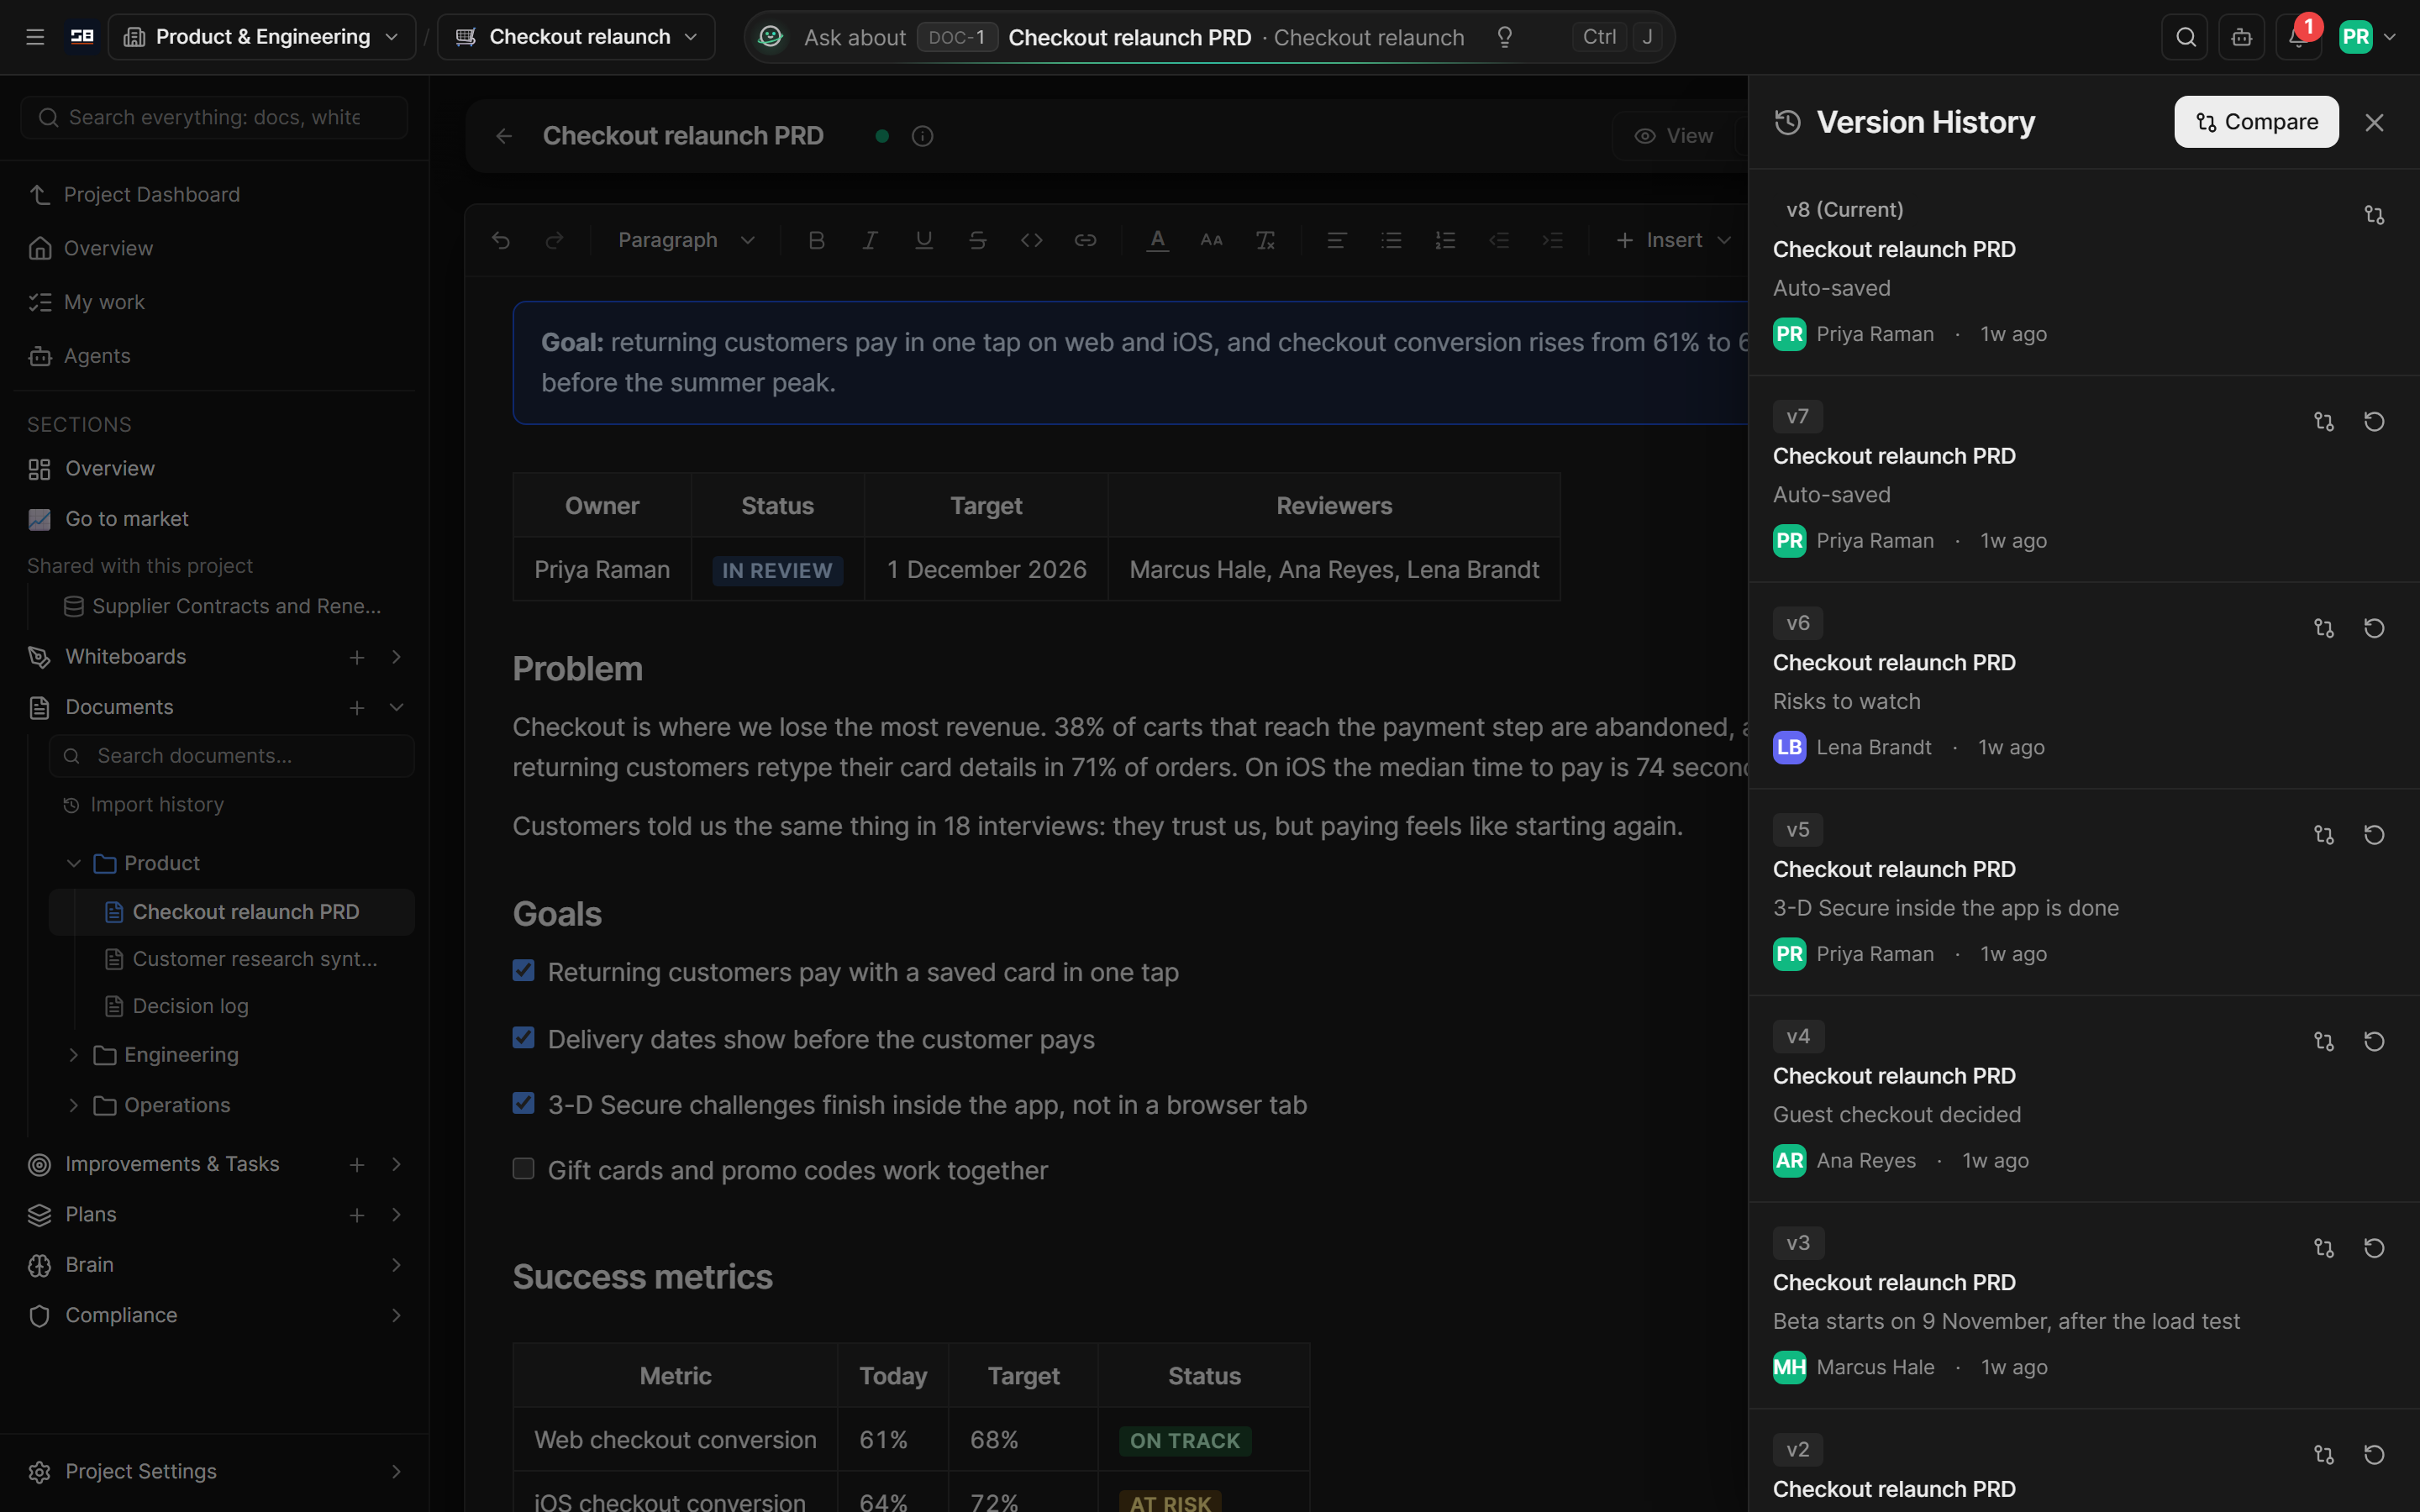Focus the Search documents field
2420x1512 pixels.
coord(231,756)
